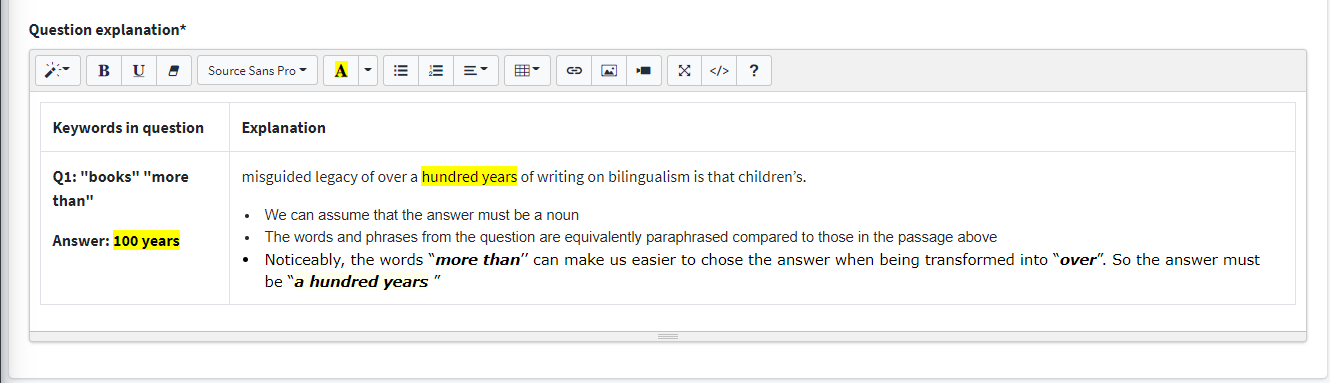Screen dimensions: 1330x383
Task: Click the eraser Remove Font Style icon
Action: (x=173, y=71)
